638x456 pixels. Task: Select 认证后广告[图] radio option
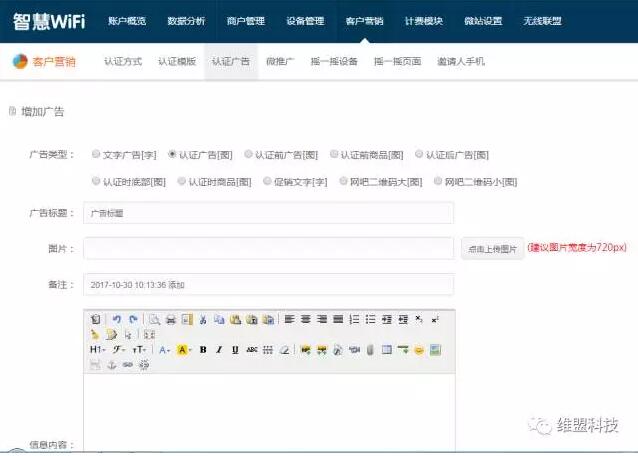(419, 154)
